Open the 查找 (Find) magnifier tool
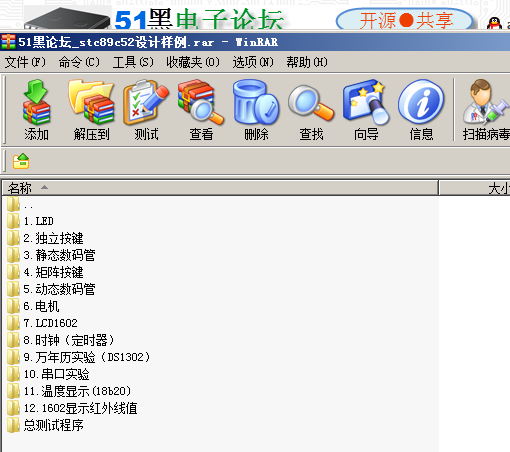Screen dimensions: 510x452 pos(311,110)
